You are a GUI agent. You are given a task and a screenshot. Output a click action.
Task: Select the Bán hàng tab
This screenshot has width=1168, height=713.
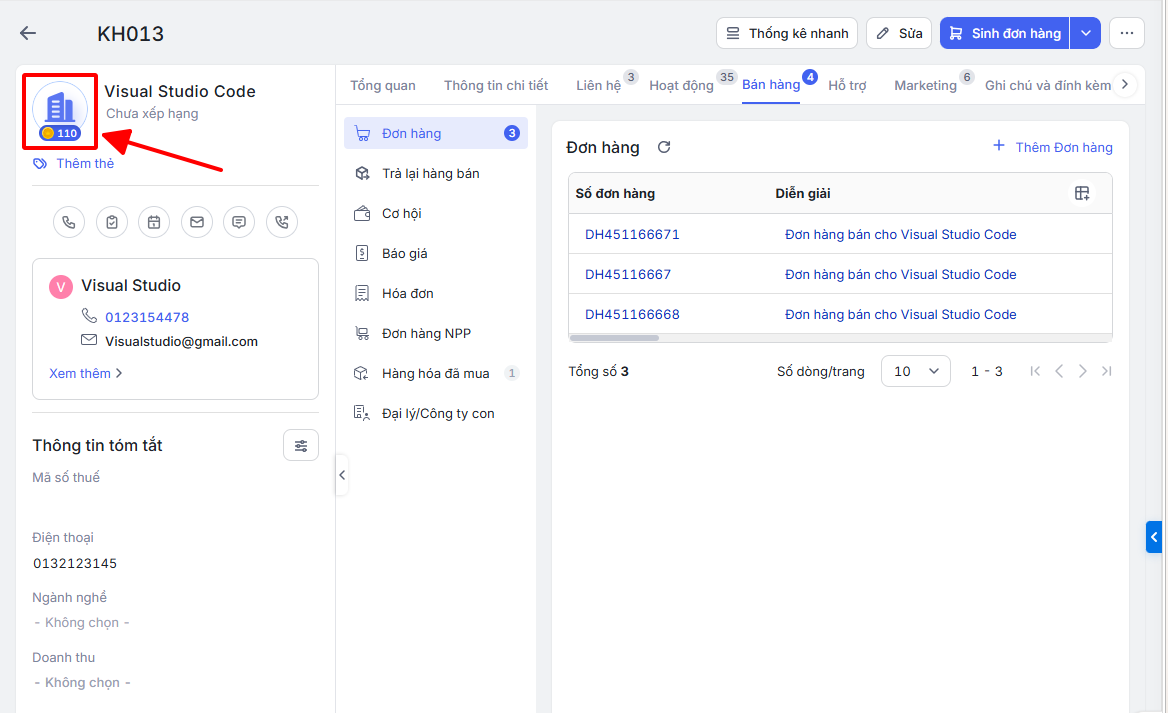[771, 85]
